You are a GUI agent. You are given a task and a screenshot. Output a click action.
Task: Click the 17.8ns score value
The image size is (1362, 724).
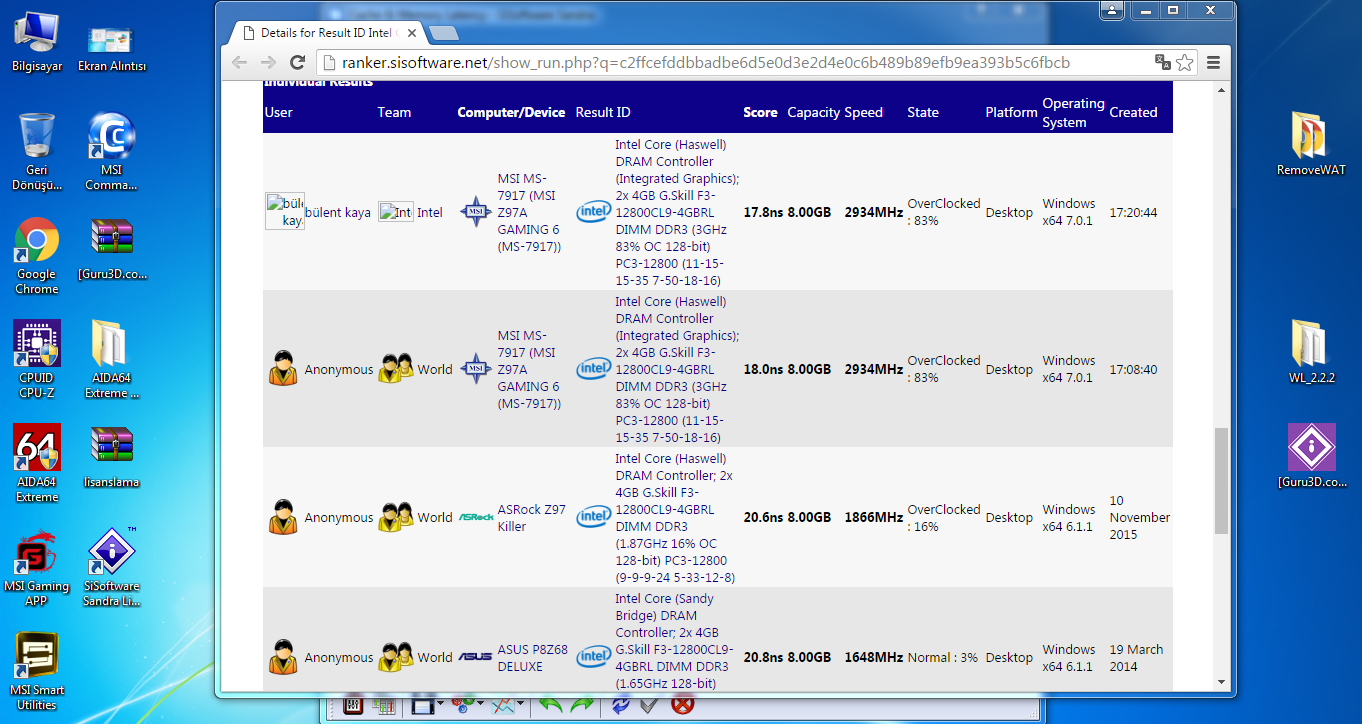point(763,212)
